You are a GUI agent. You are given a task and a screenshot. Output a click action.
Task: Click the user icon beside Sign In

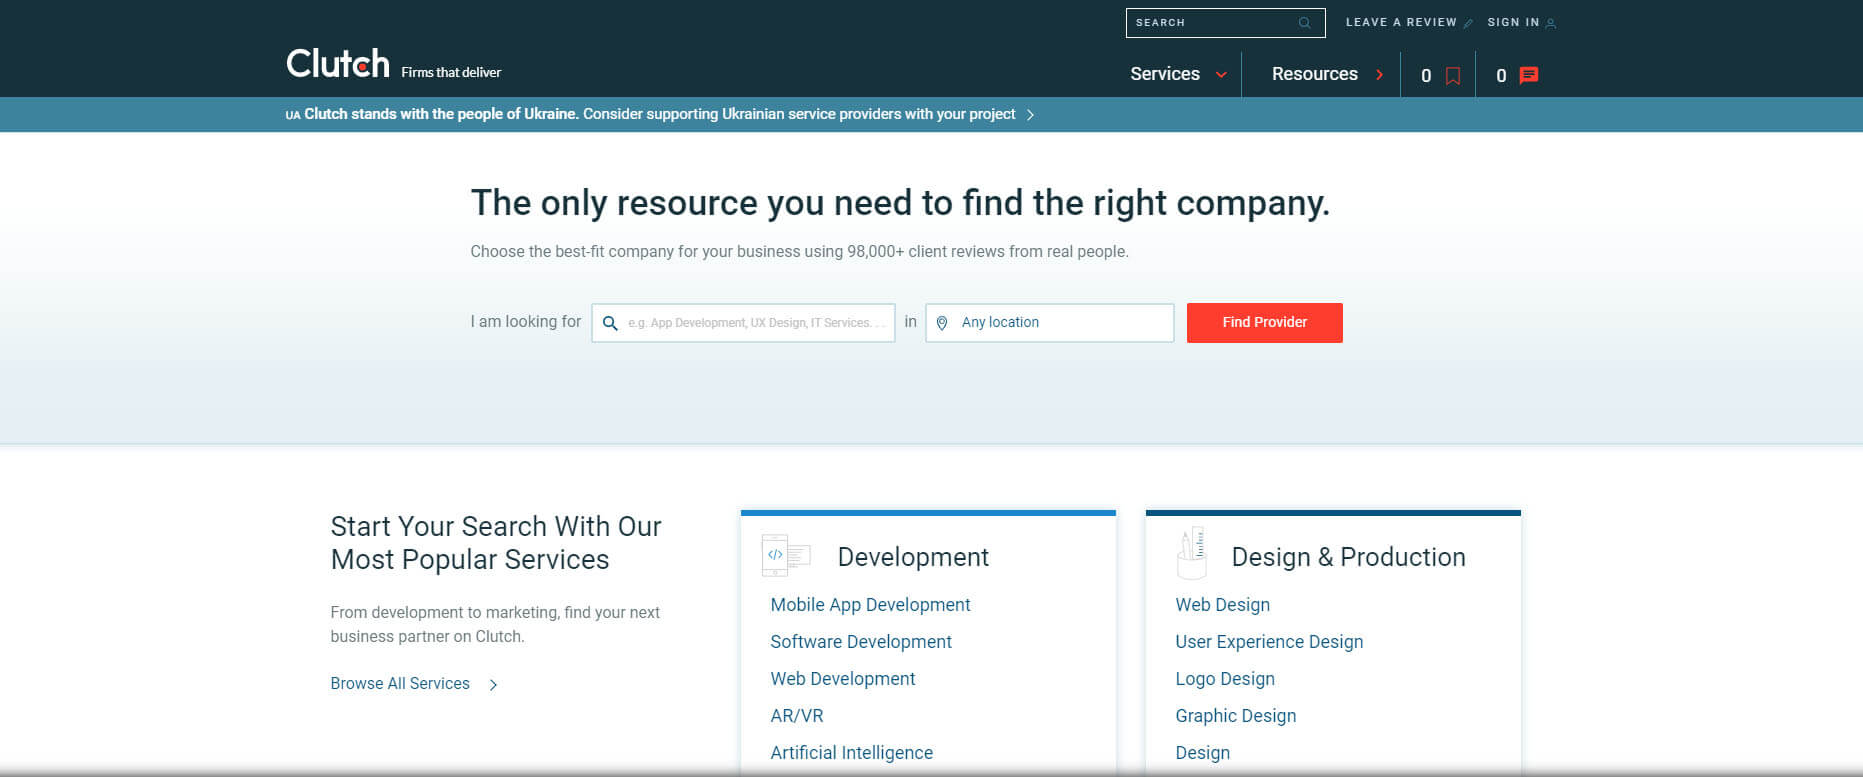[1551, 23]
